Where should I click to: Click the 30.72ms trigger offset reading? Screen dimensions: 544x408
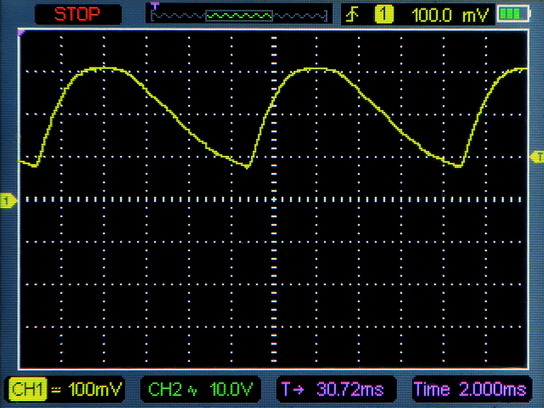click(x=350, y=389)
